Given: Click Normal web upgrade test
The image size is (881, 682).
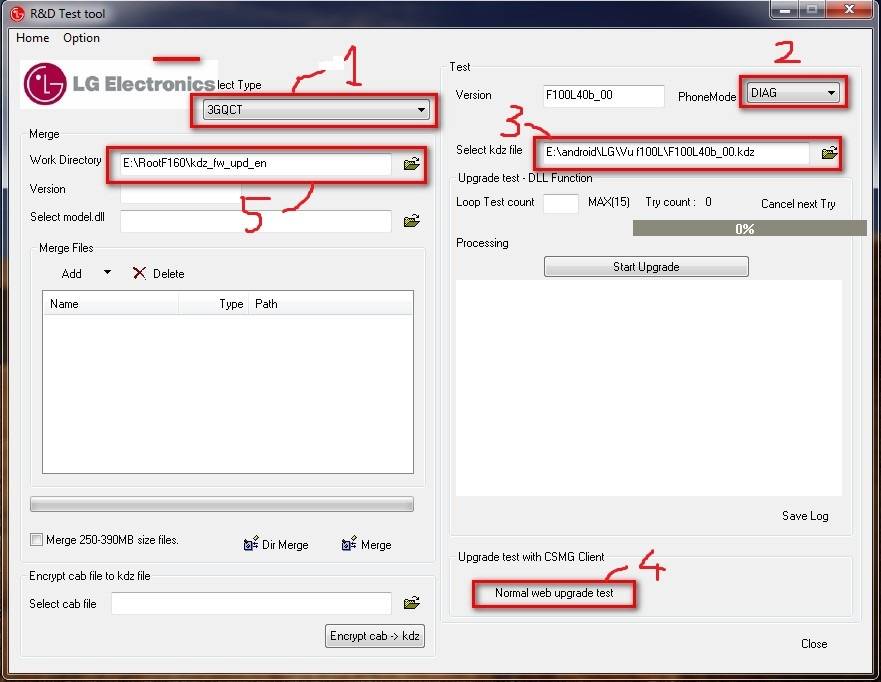Looking at the screenshot, I should [x=554, y=593].
